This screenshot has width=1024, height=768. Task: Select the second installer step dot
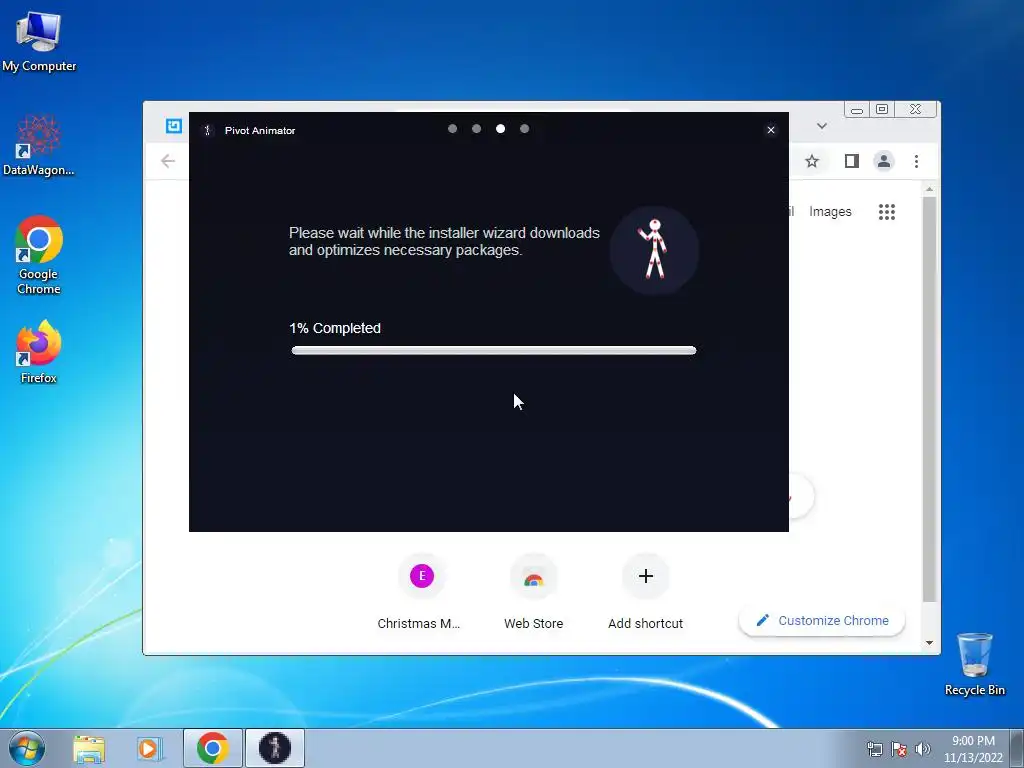click(x=477, y=129)
